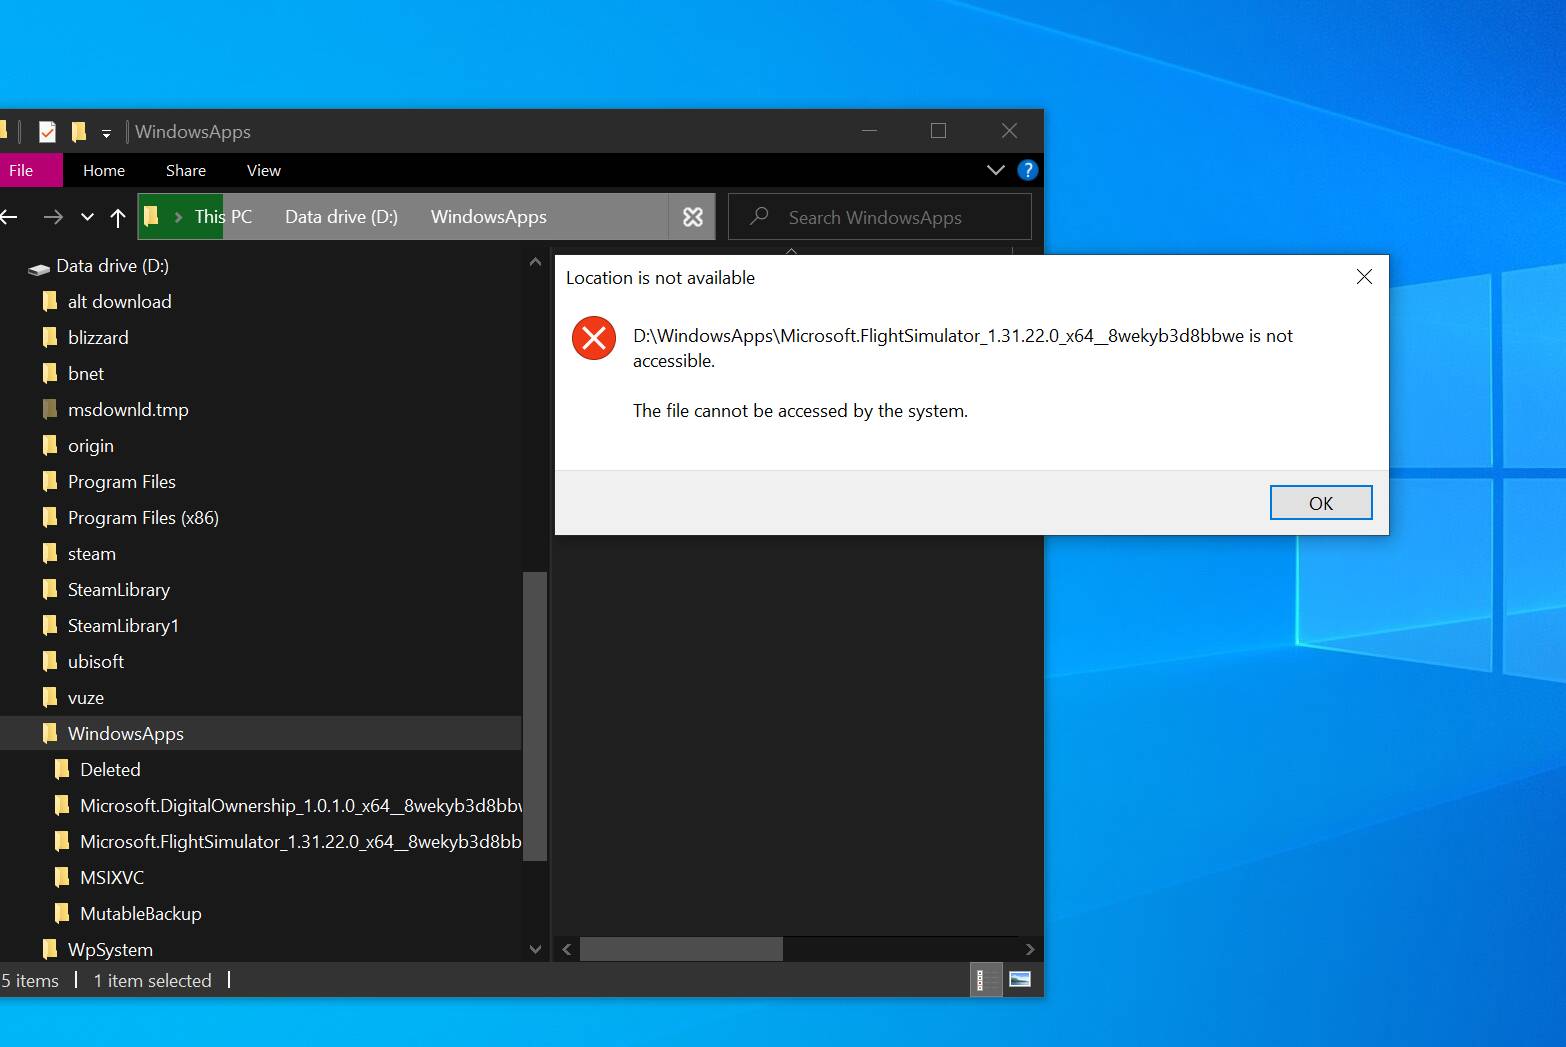Click the New folder quick access icon
Image resolution: width=1566 pixels, height=1047 pixels.
(79, 132)
